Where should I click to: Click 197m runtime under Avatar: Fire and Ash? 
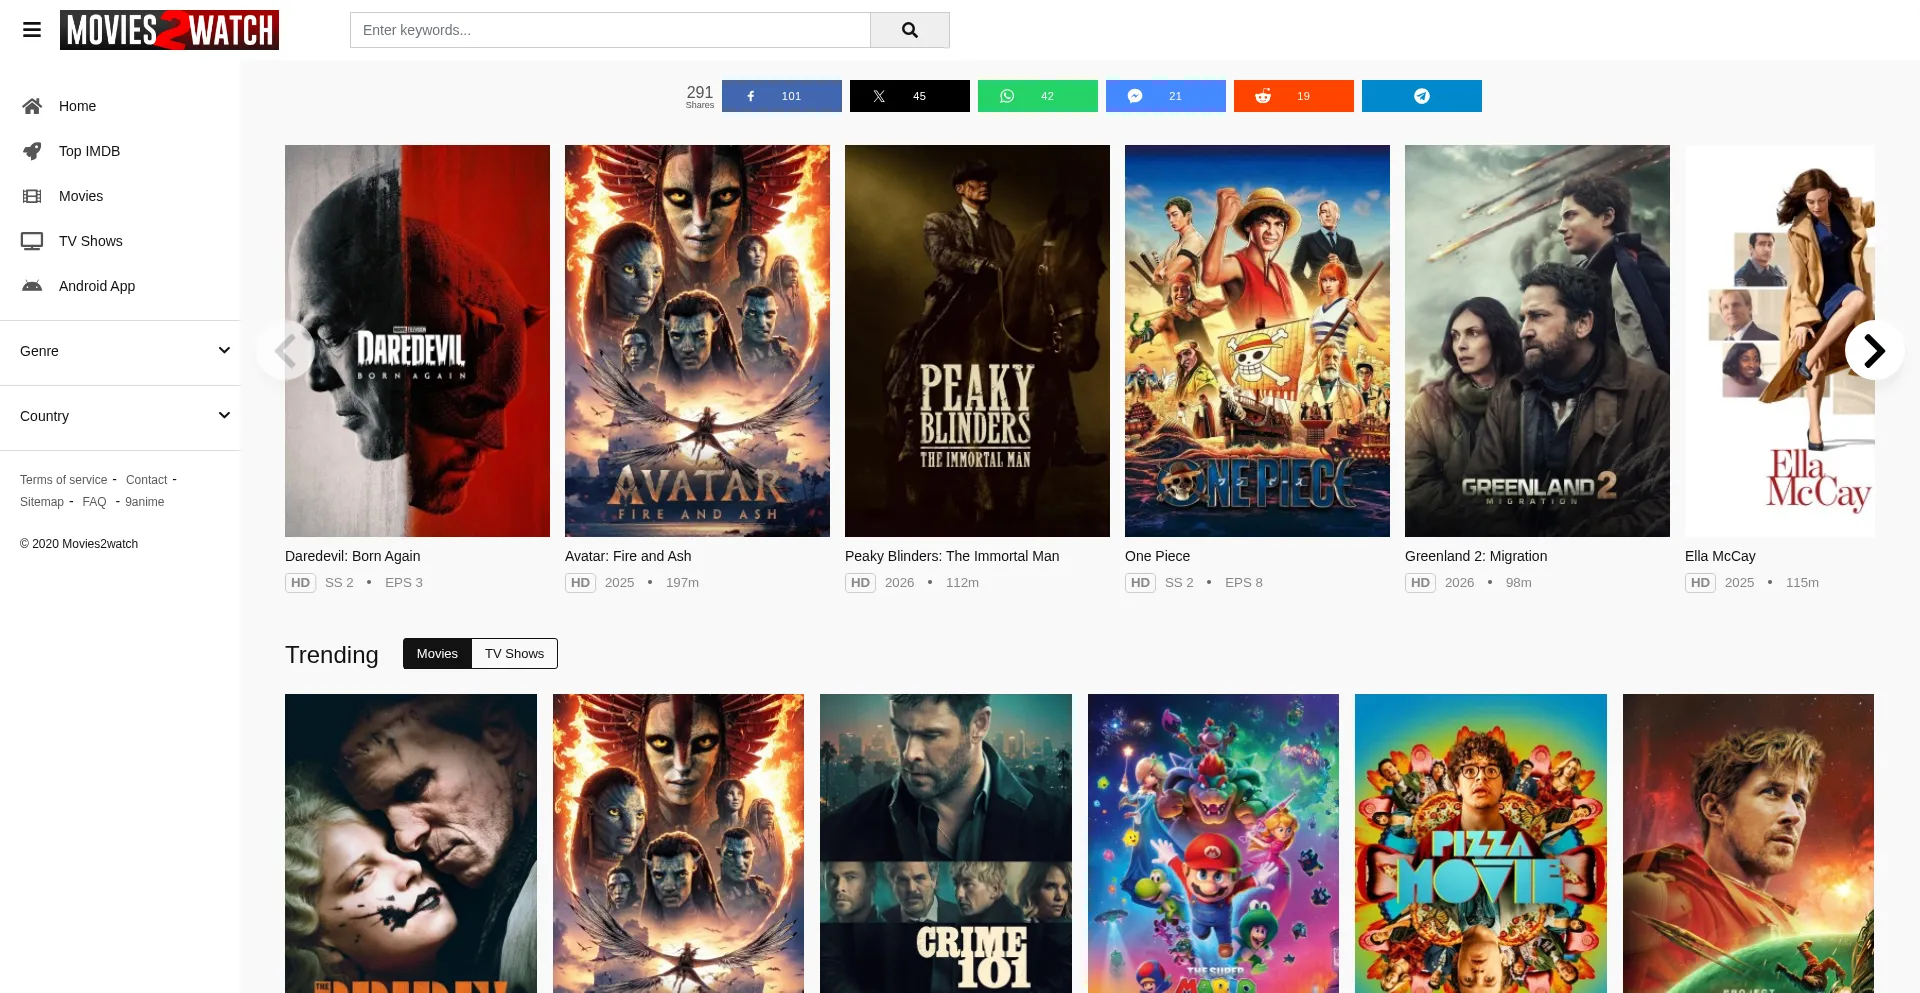682,583
